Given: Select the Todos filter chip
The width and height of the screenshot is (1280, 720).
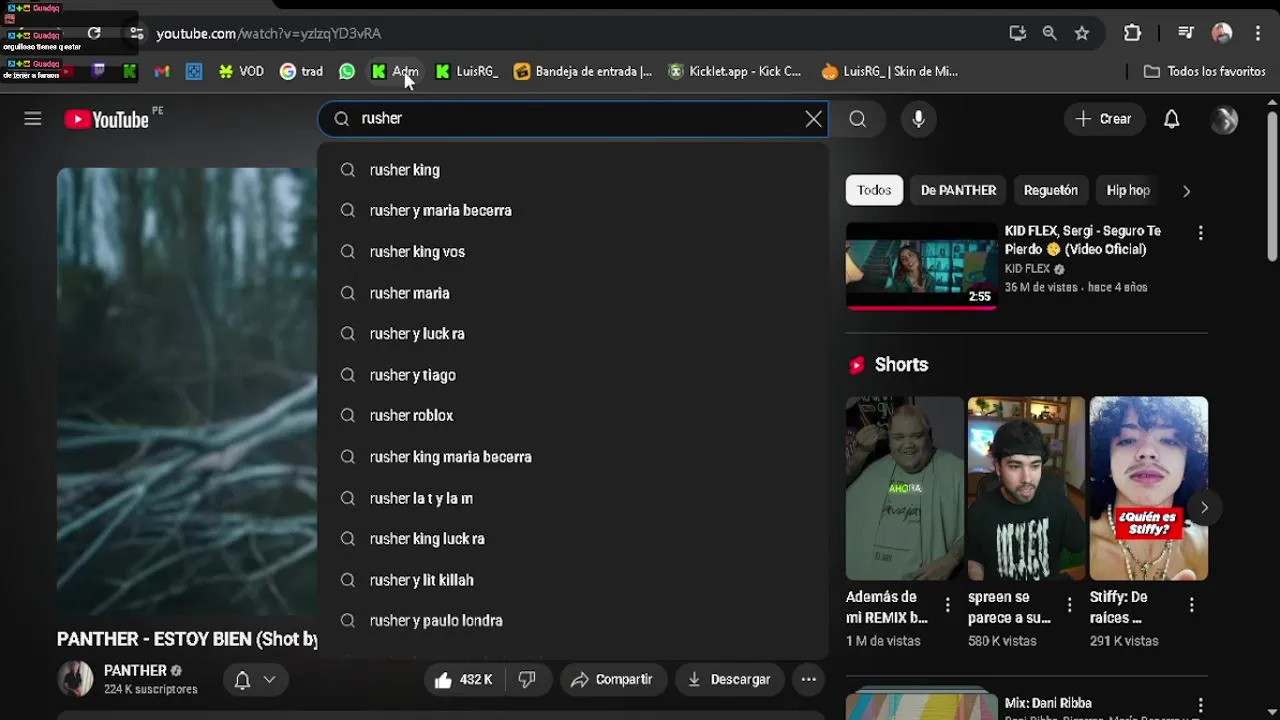Looking at the screenshot, I should click(874, 190).
